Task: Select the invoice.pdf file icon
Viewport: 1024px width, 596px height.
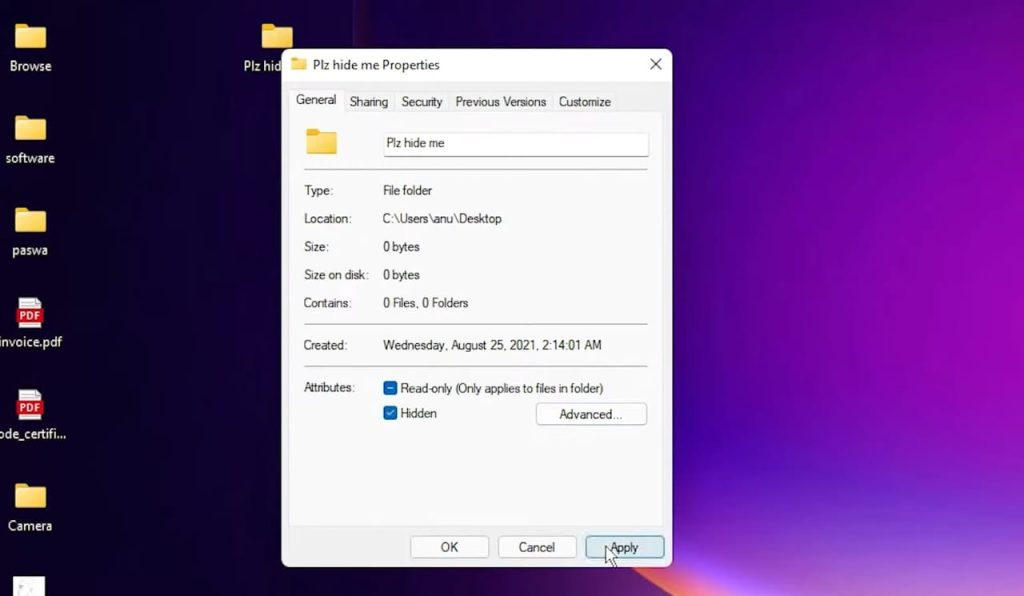Action: click(x=30, y=314)
